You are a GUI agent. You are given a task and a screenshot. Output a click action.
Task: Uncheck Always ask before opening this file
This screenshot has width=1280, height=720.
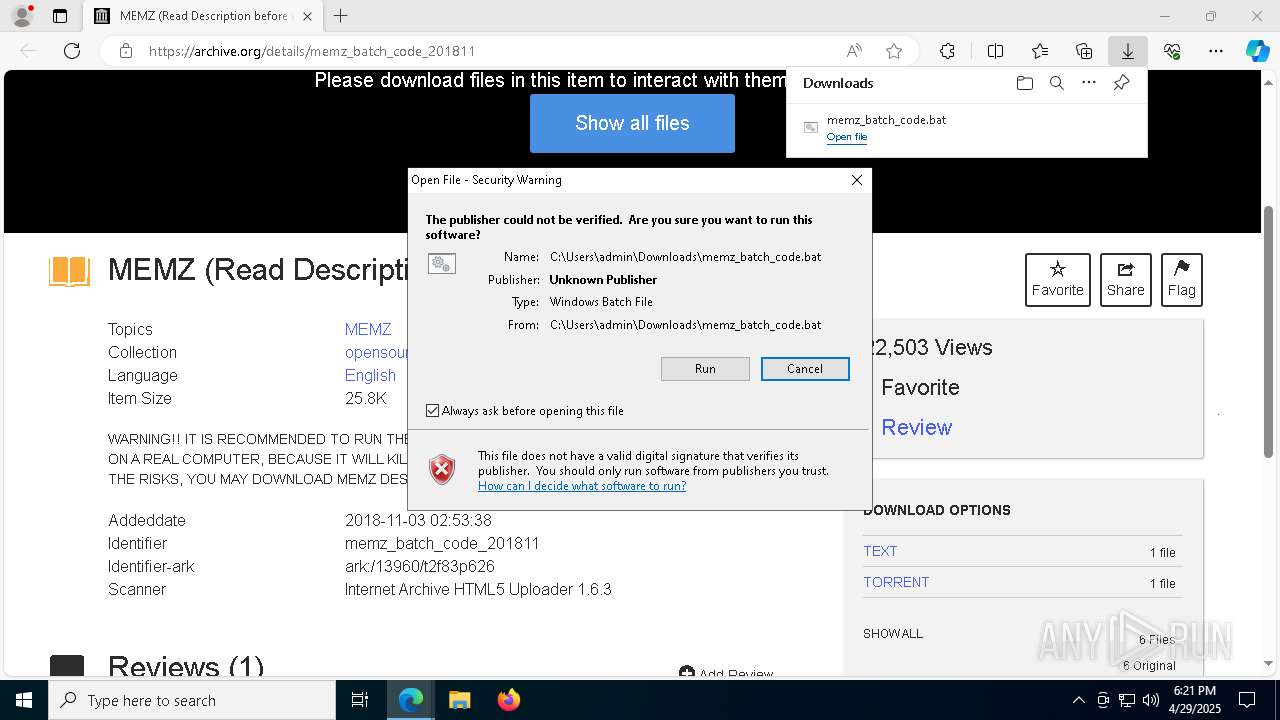pos(432,411)
